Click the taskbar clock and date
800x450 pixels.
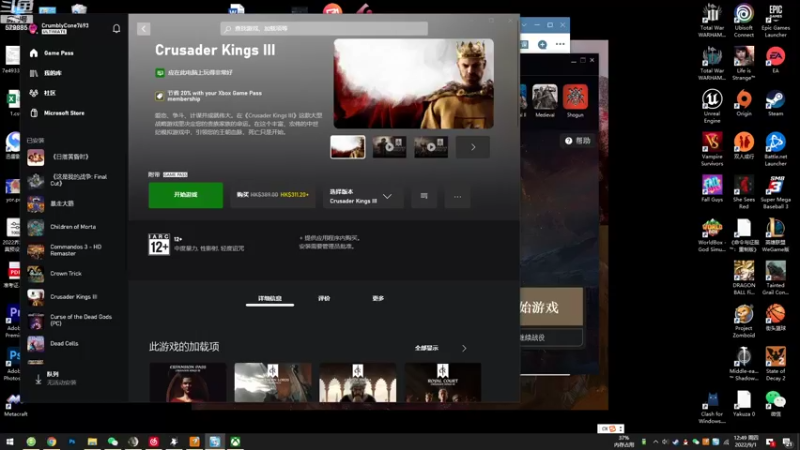pyautogui.click(x=745, y=442)
